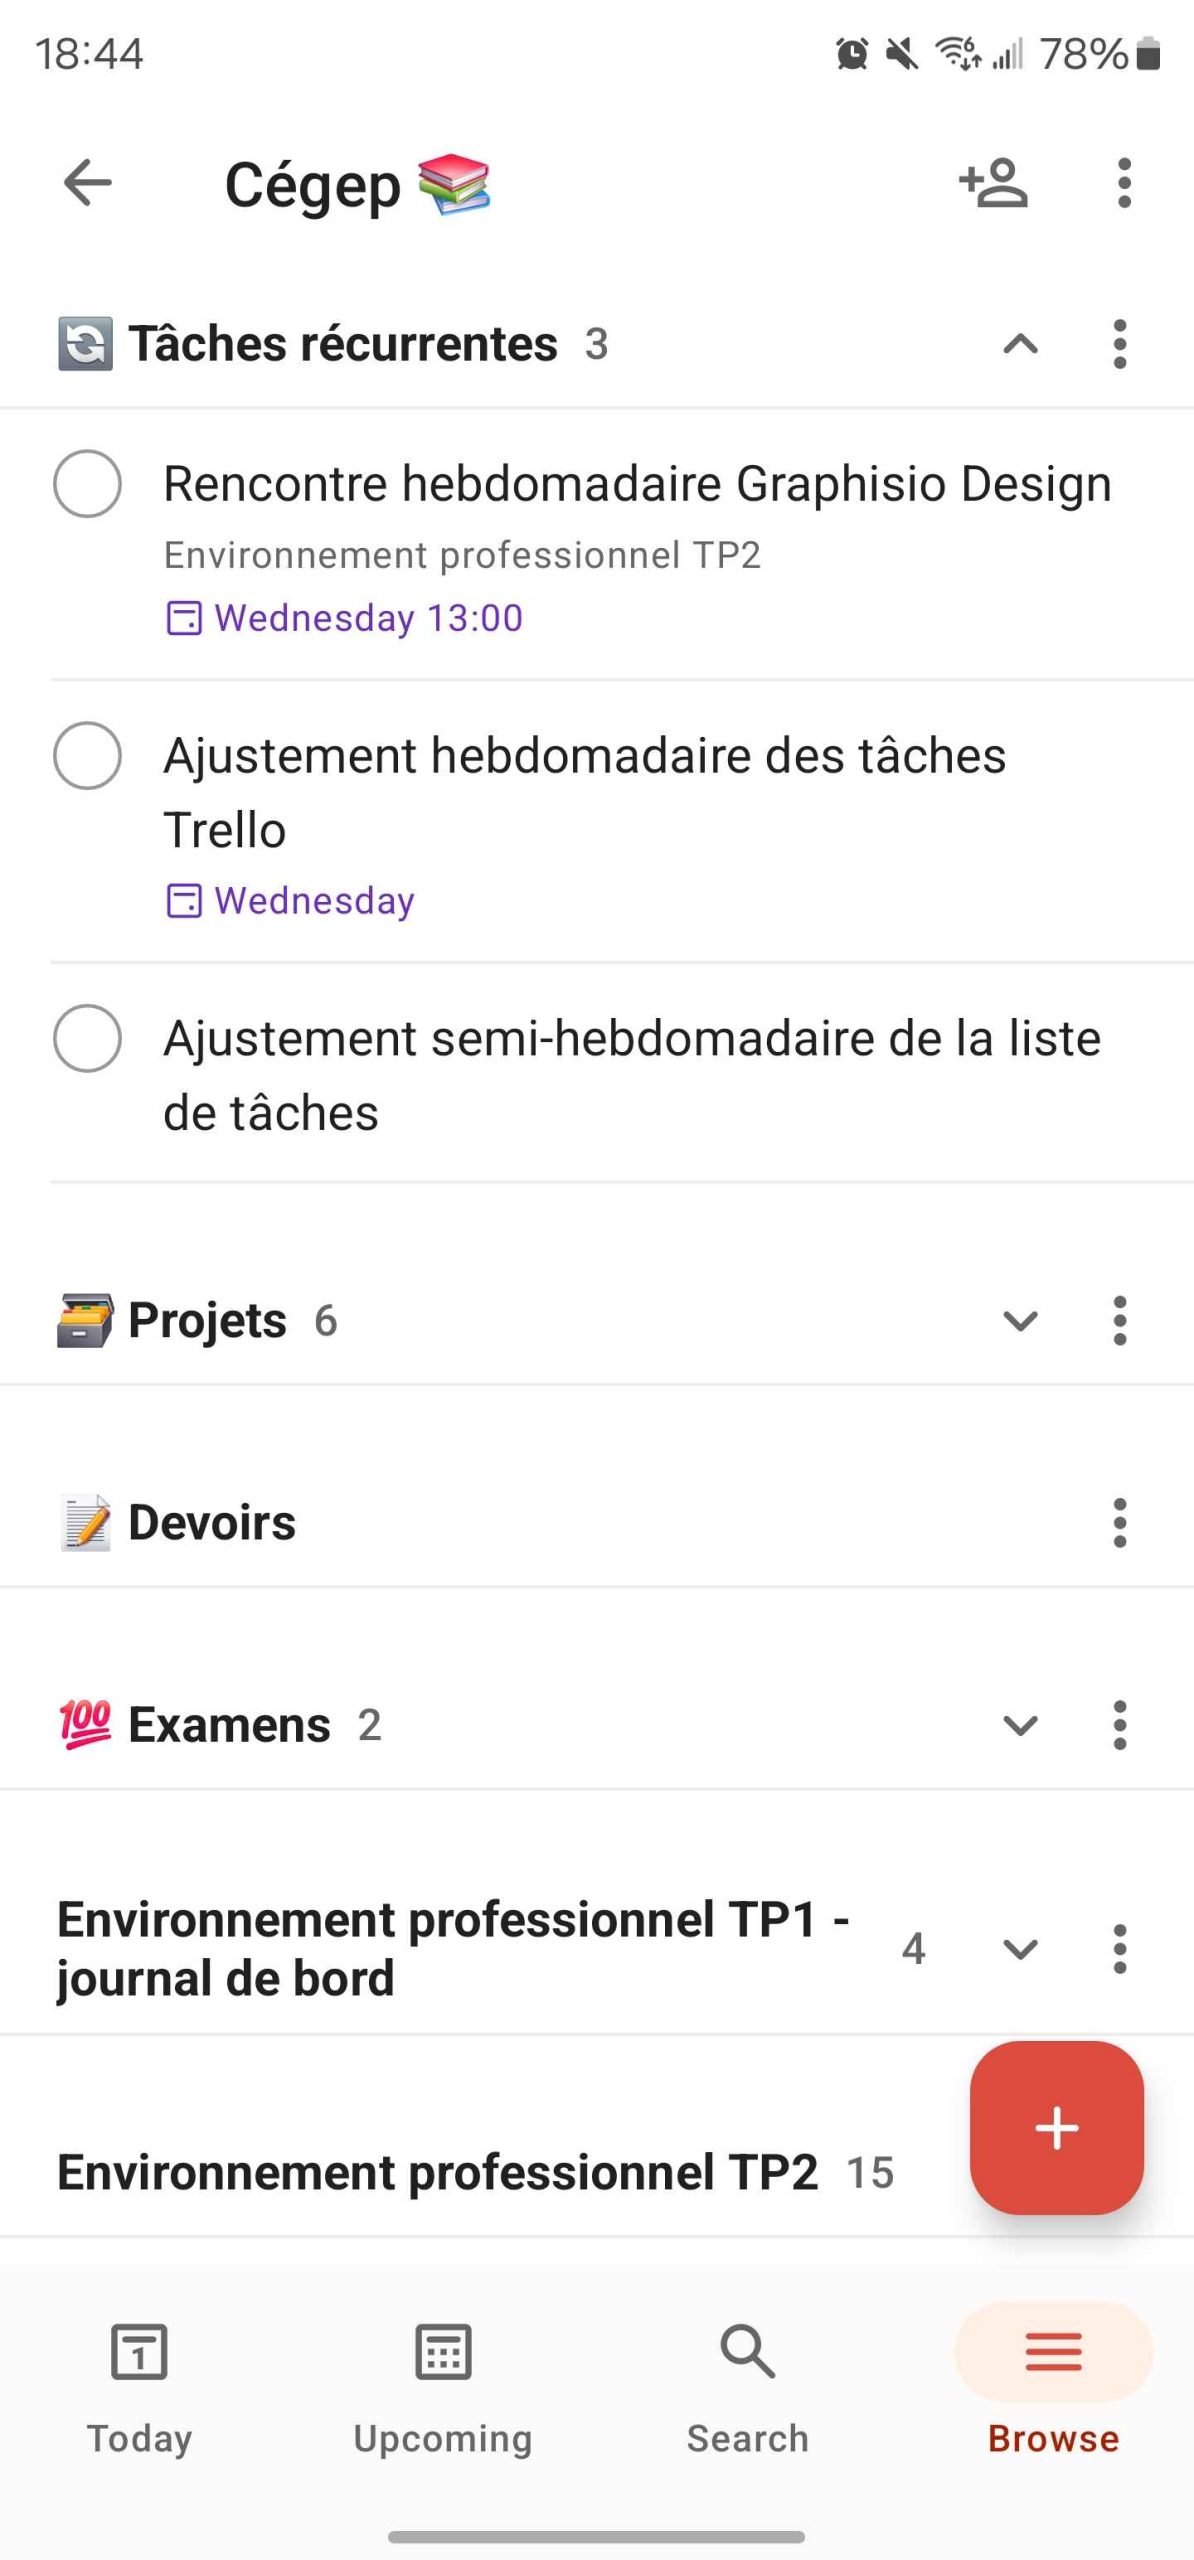Expand the Examens section
Viewport: 1194px width, 2560px height.
[x=1020, y=1725]
